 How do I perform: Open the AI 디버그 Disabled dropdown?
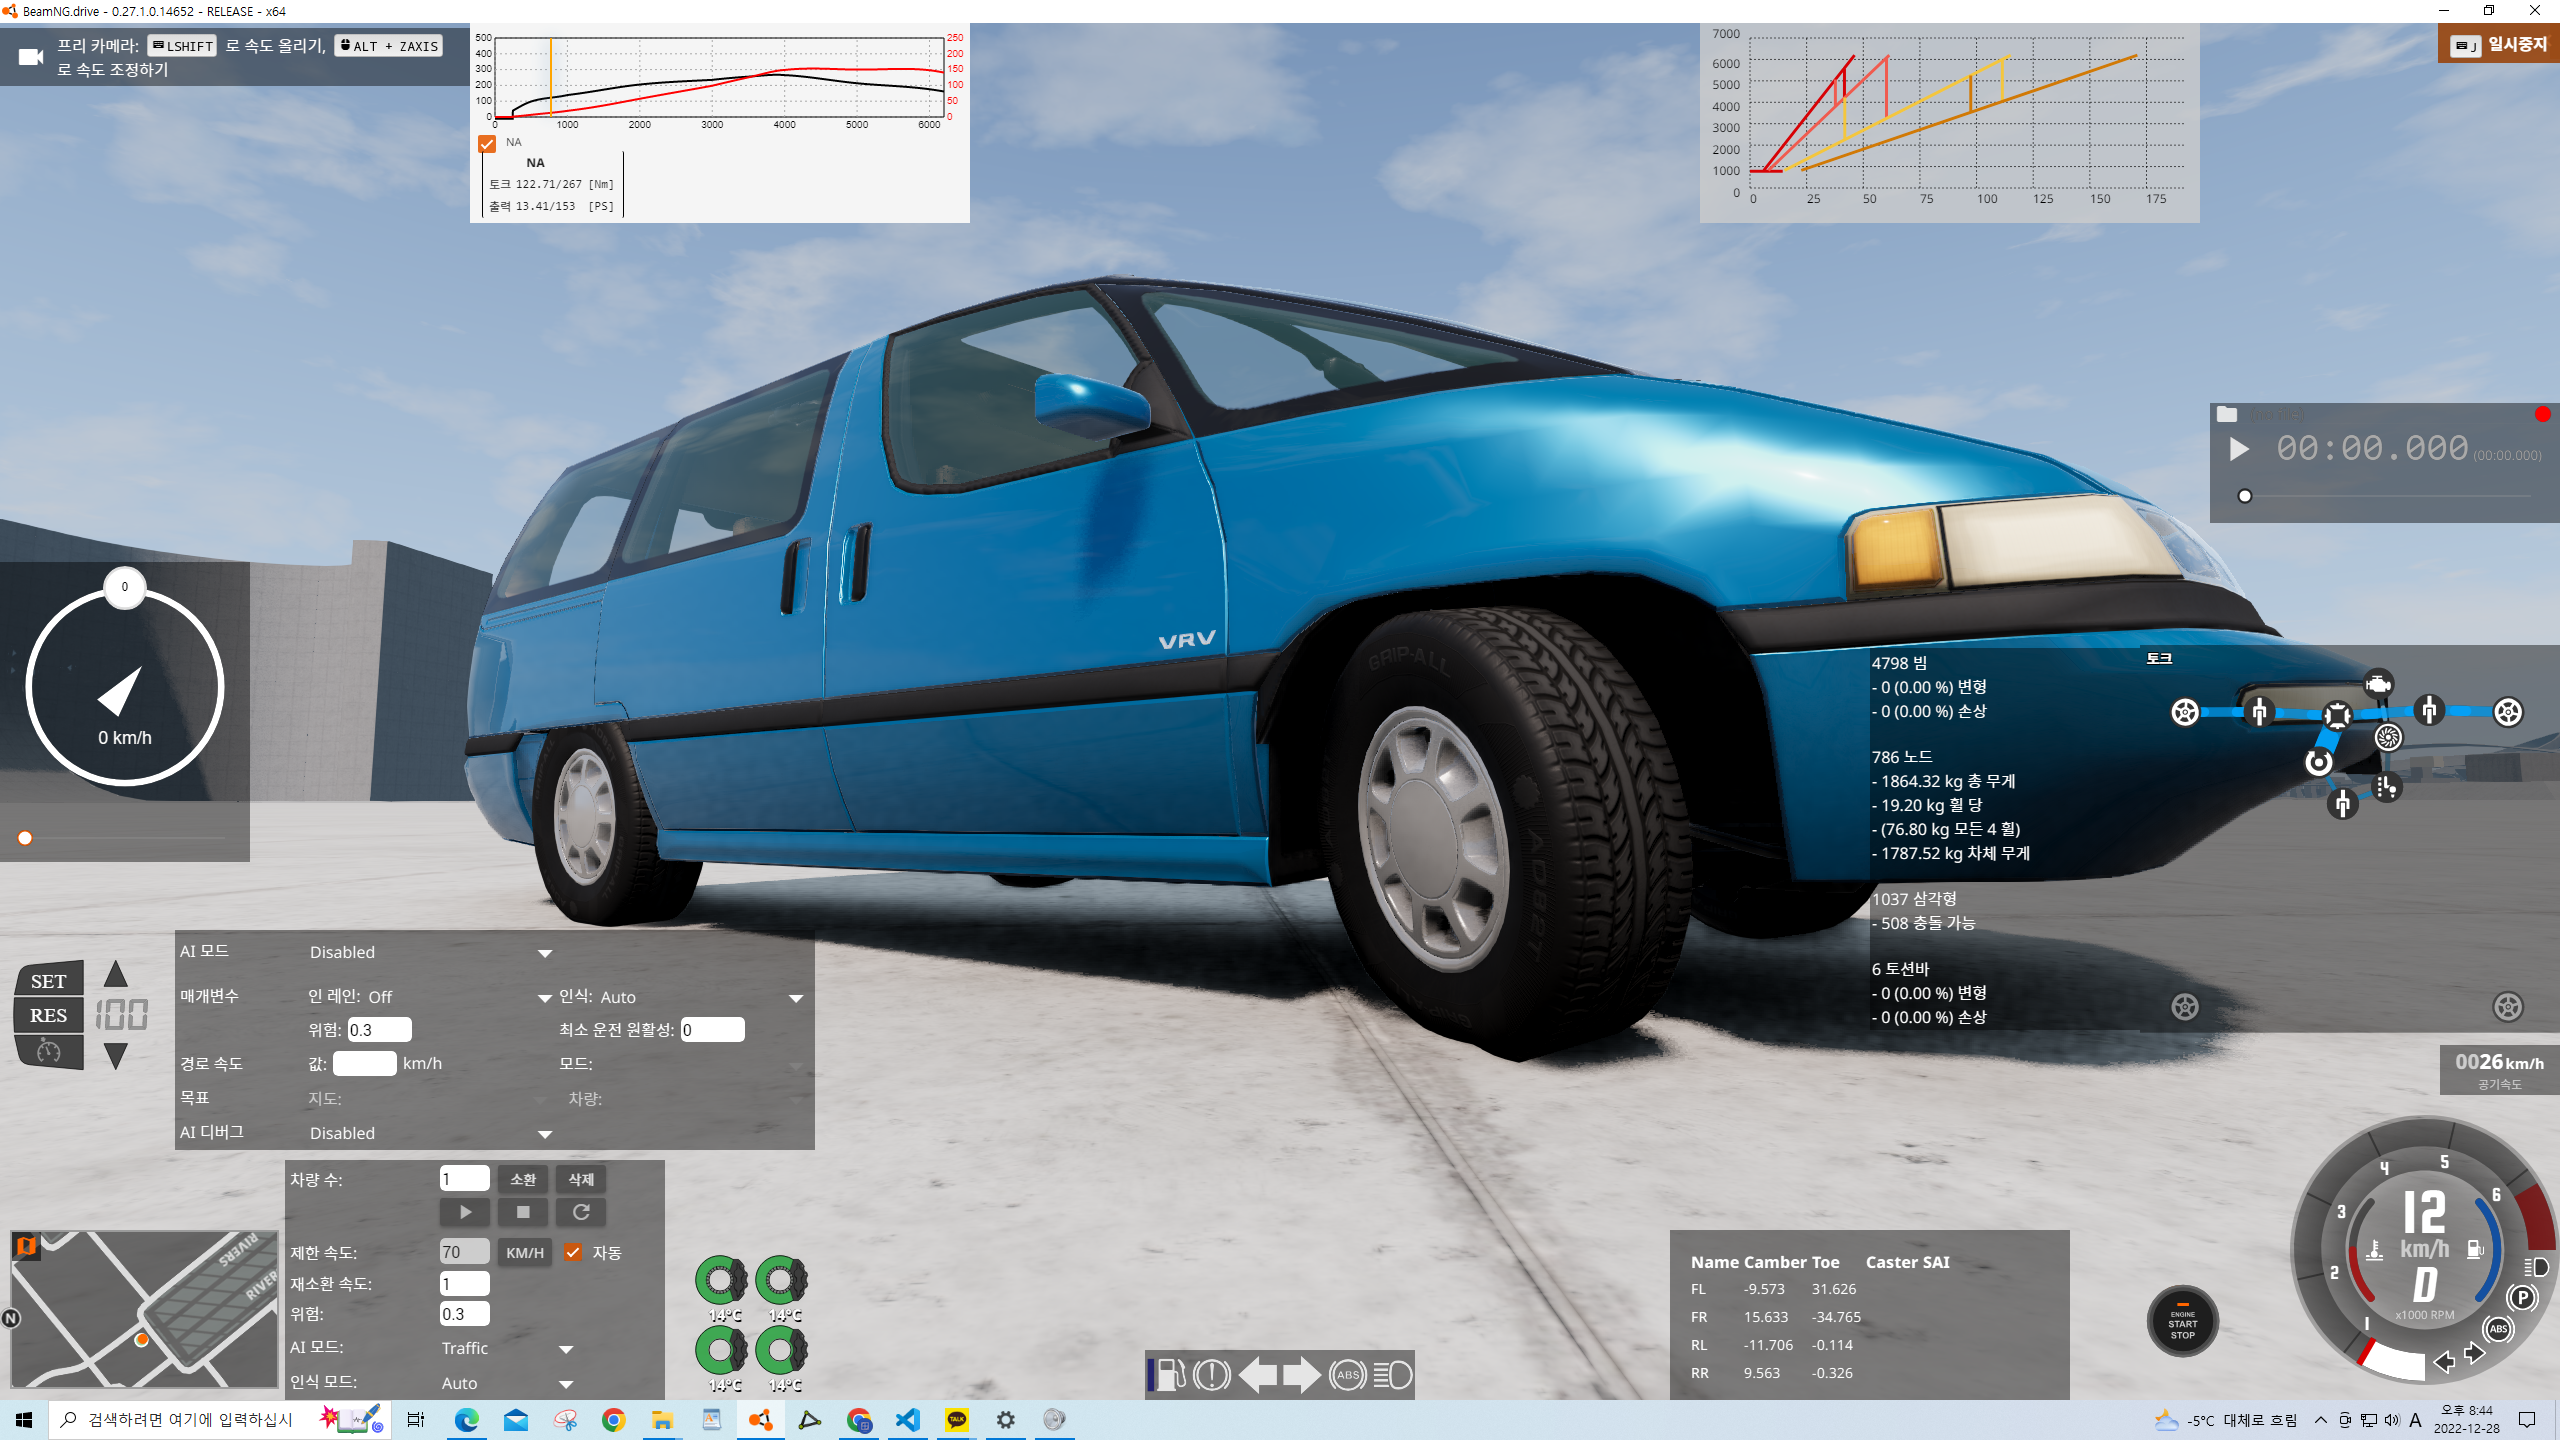pyautogui.click(x=431, y=1133)
